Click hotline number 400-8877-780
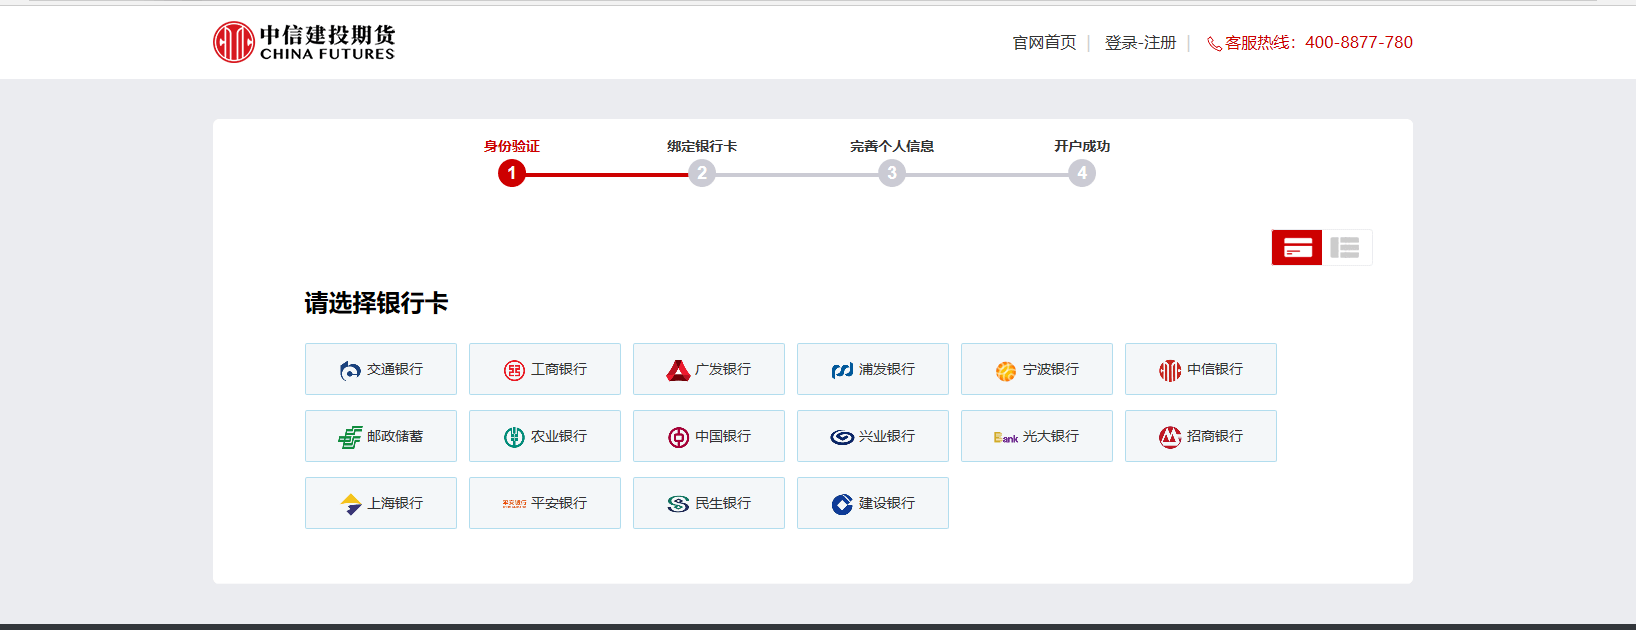The height and width of the screenshot is (630, 1636). [x=1359, y=43]
